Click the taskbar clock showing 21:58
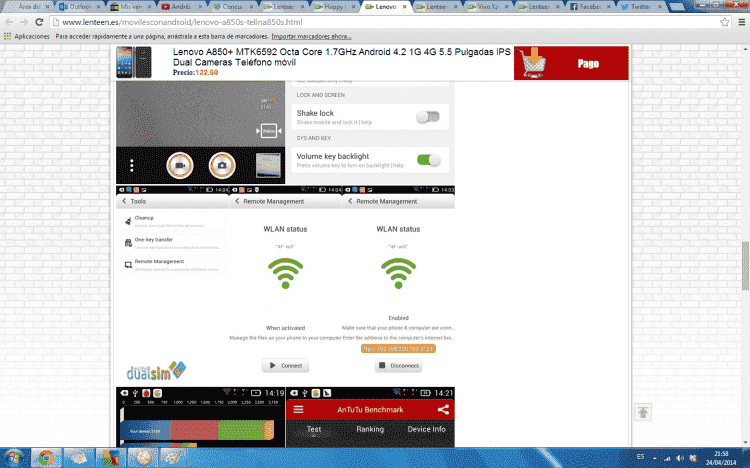The width and height of the screenshot is (750, 468). click(x=721, y=458)
